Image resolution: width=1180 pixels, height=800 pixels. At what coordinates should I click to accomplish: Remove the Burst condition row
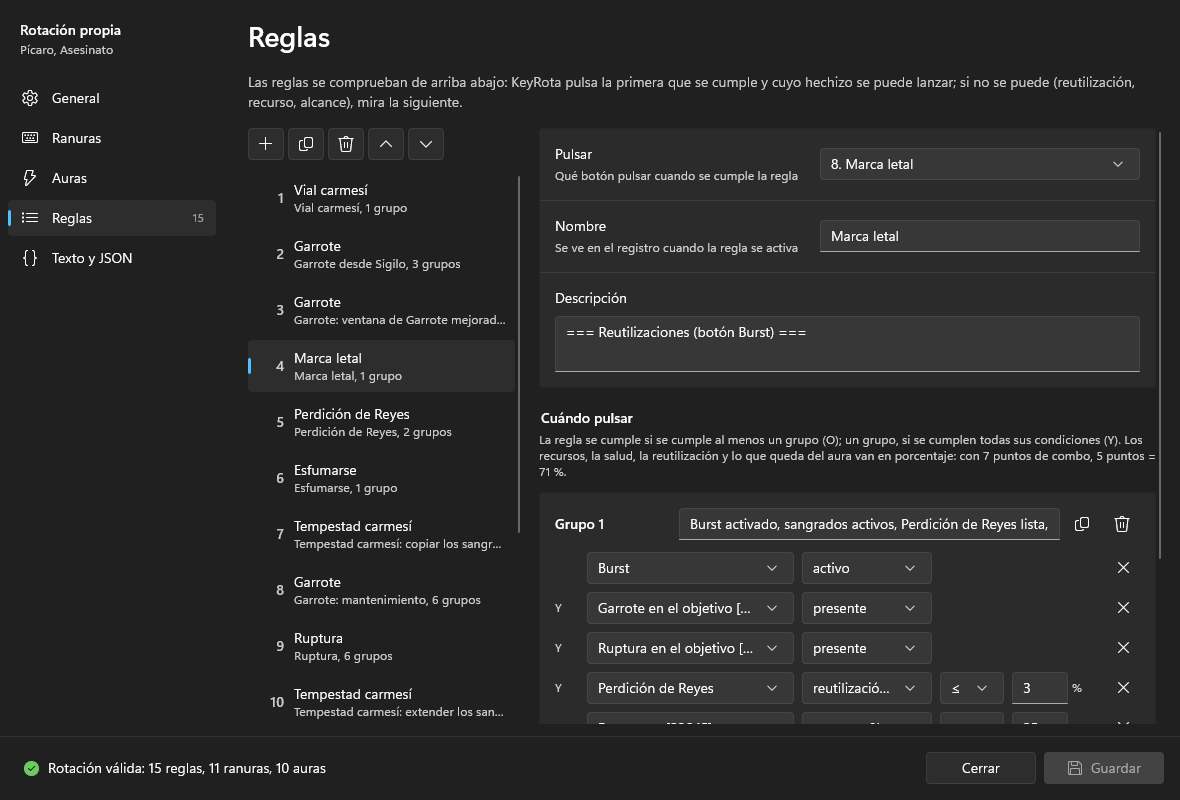click(x=1124, y=567)
